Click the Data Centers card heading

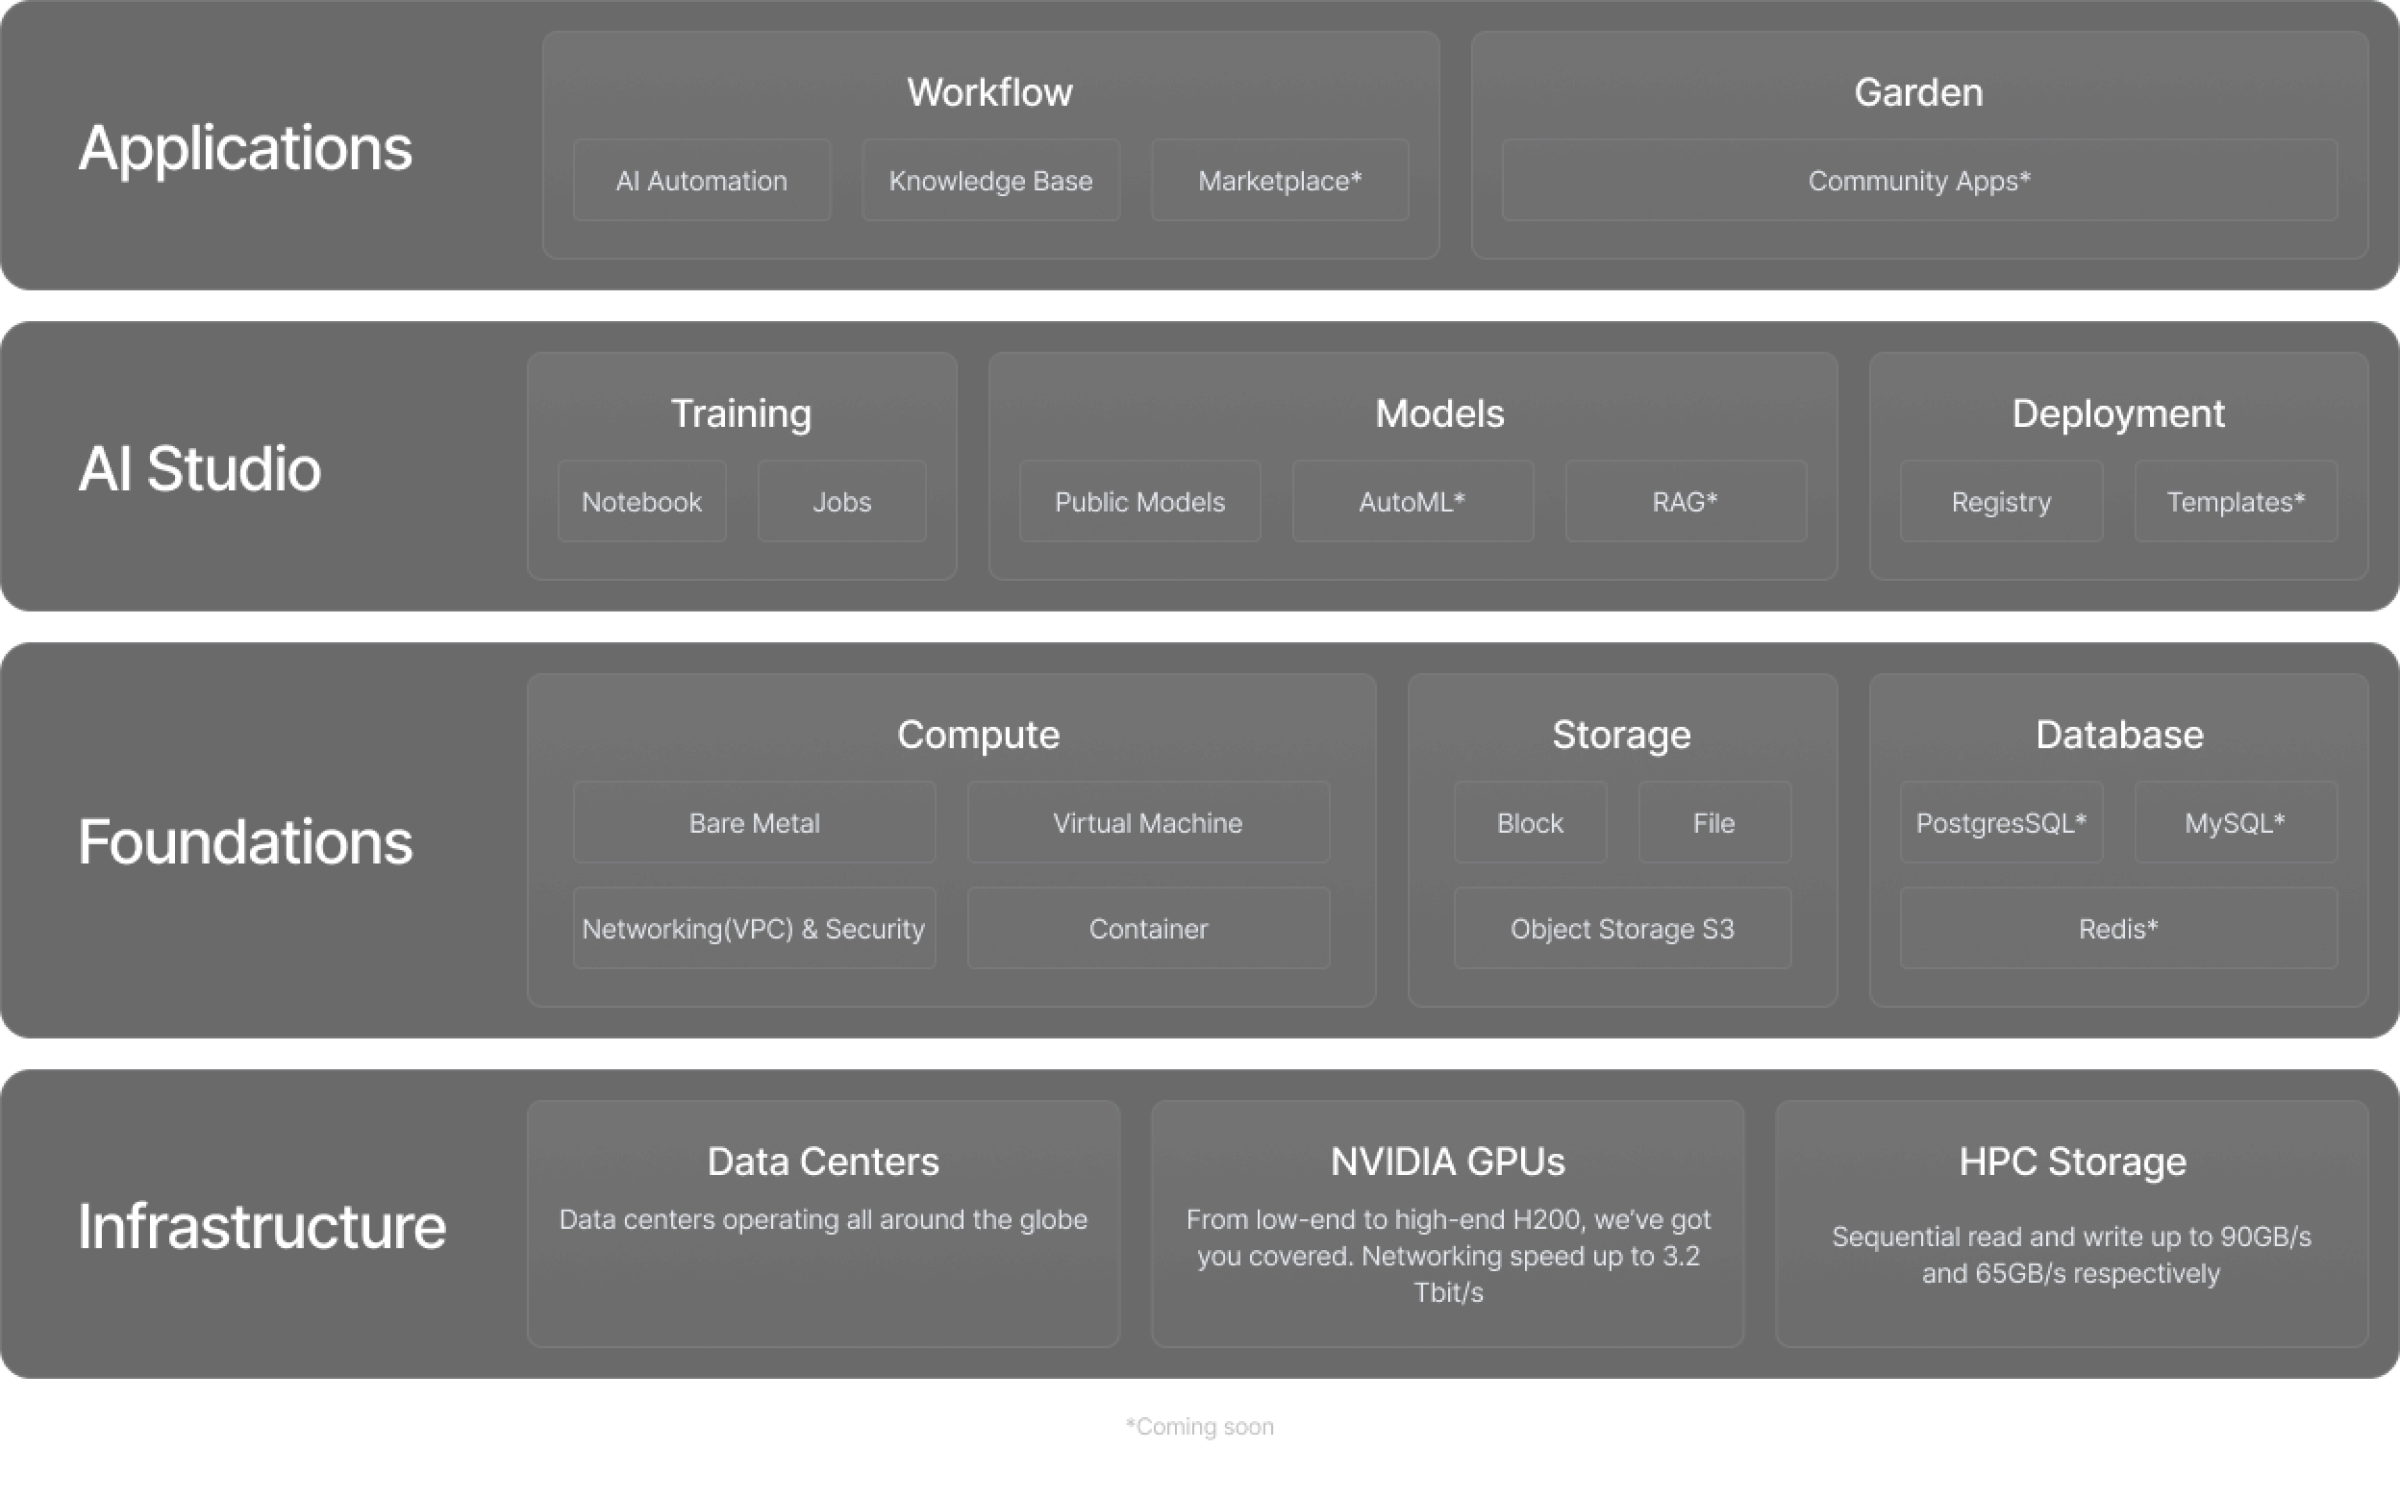823,1161
